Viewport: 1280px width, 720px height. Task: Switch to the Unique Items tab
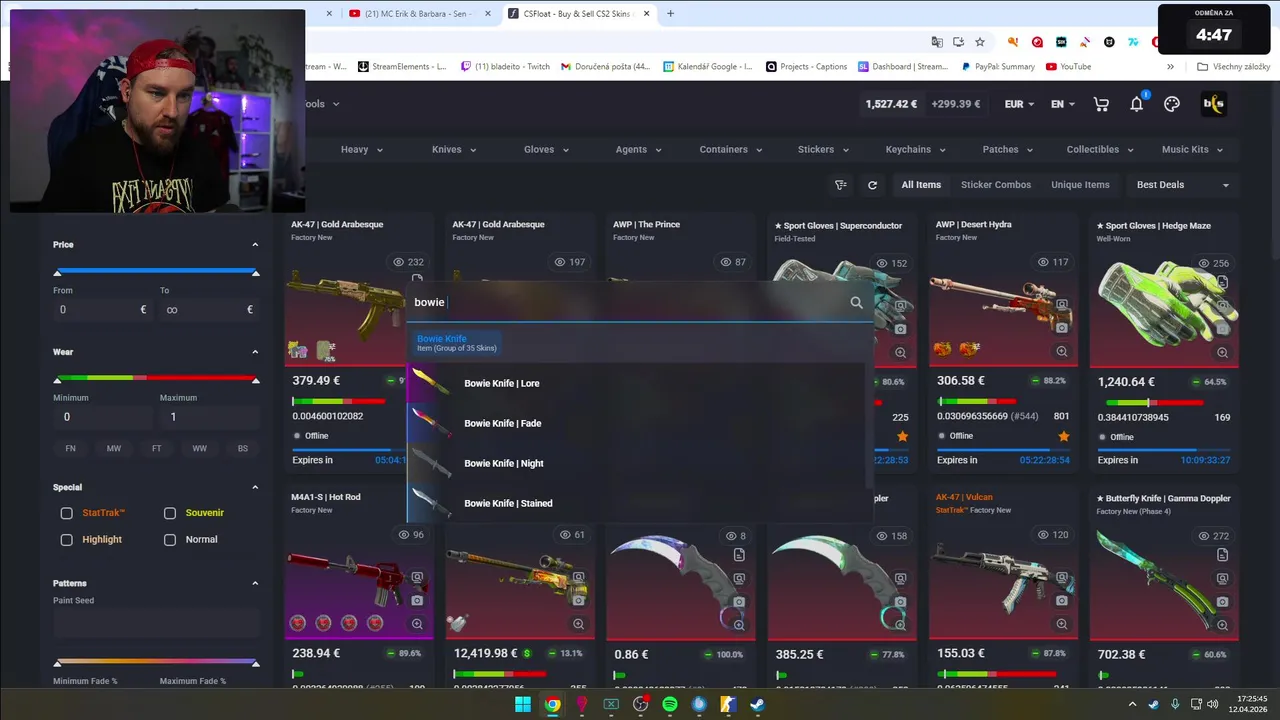[1080, 185]
